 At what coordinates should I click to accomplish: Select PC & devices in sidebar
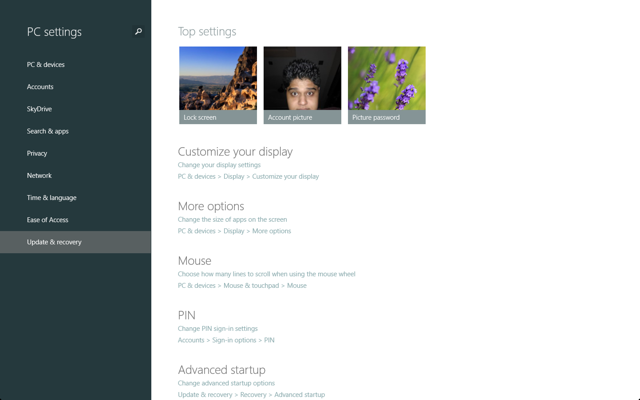46,65
